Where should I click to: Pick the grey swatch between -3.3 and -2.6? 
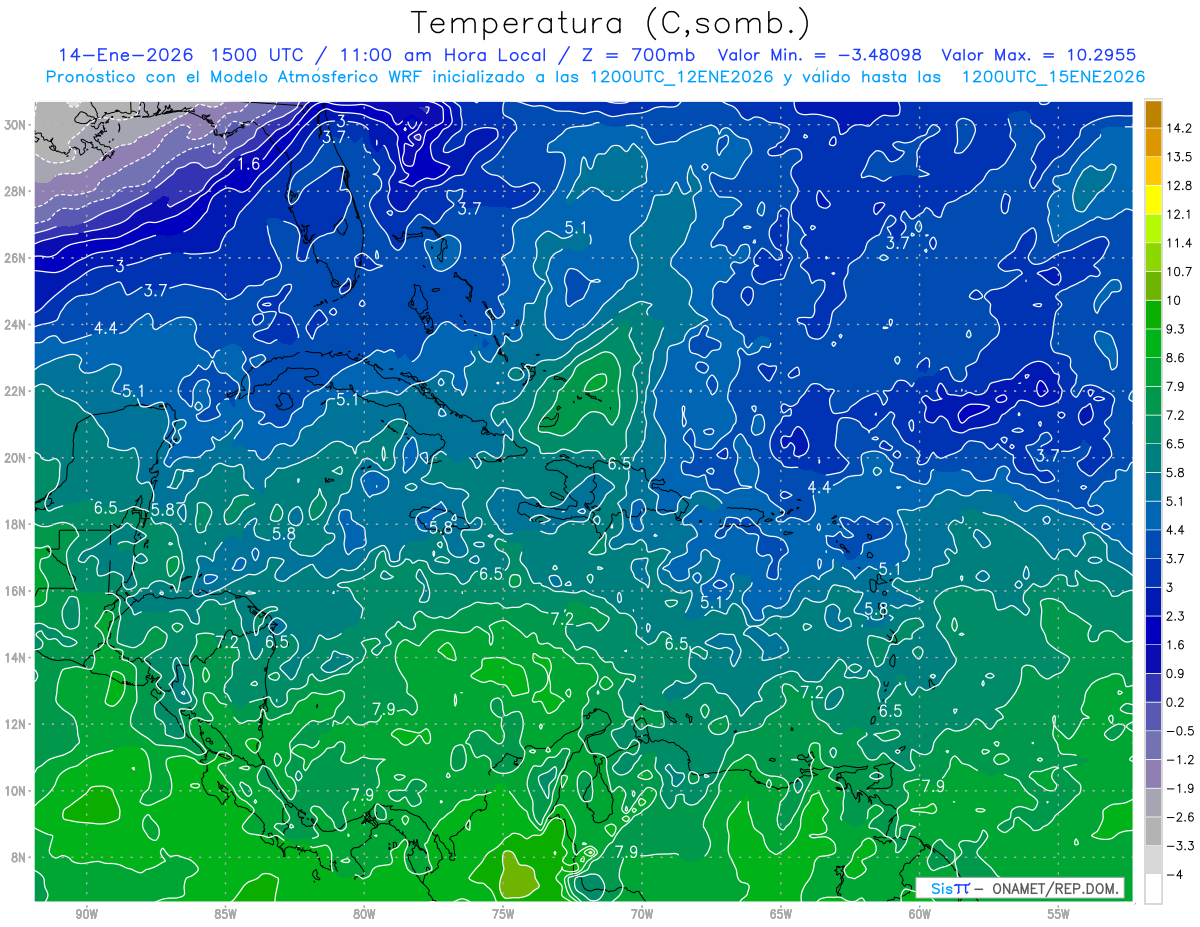[x=1153, y=831]
